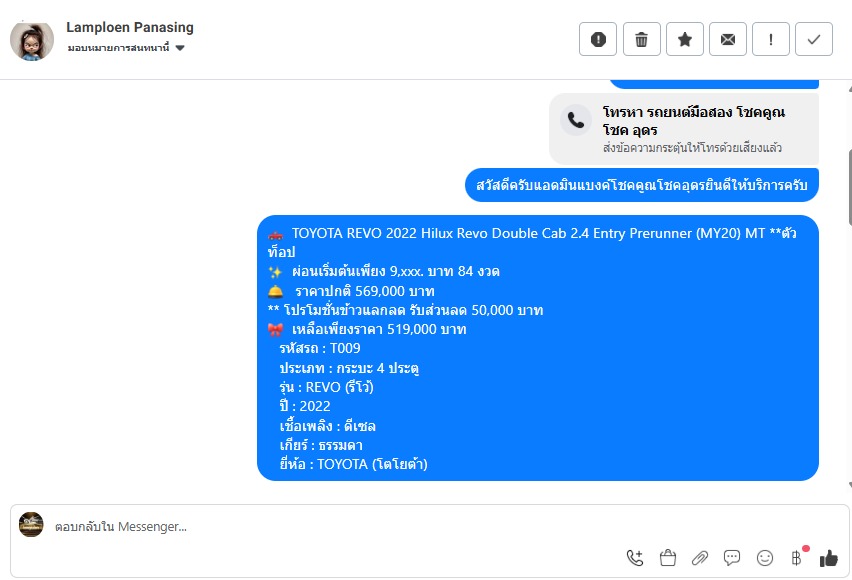The height and width of the screenshot is (580, 852).
Task: Open the assign conversation dropdown
Action: pyautogui.click(x=126, y=48)
